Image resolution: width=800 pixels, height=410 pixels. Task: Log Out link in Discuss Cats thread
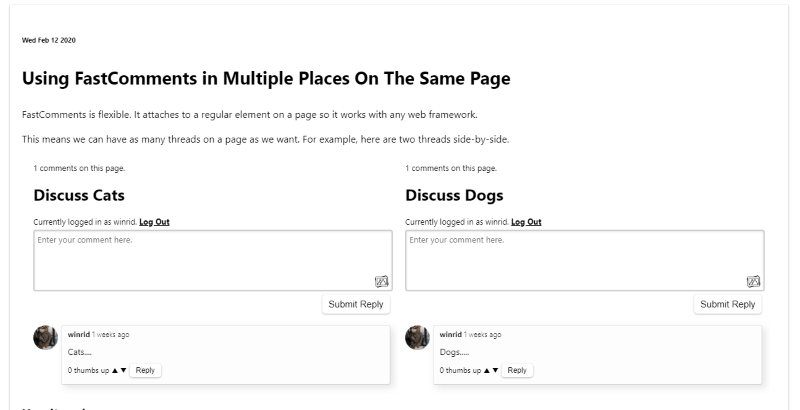[154, 221]
